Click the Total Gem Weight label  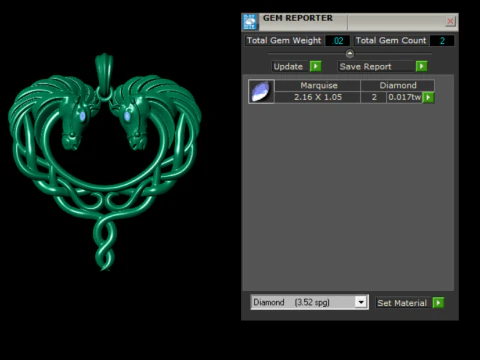coord(284,41)
